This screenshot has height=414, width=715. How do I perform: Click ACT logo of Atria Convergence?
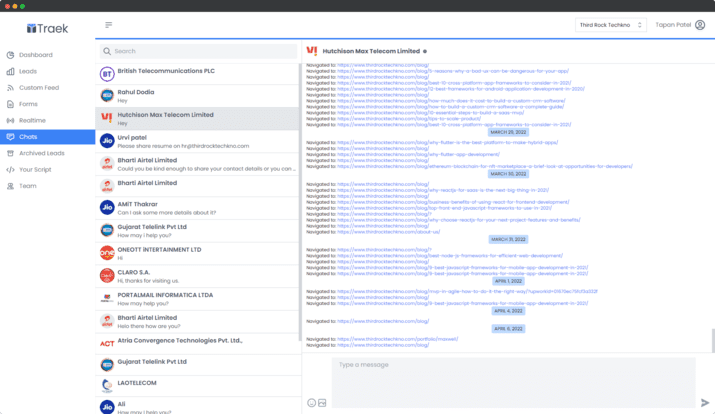point(107,344)
